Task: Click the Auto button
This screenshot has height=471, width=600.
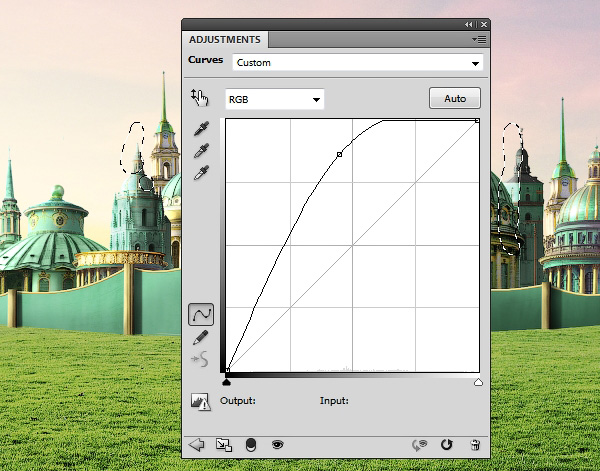Action: pyautogui.click(x=455, y=98)
